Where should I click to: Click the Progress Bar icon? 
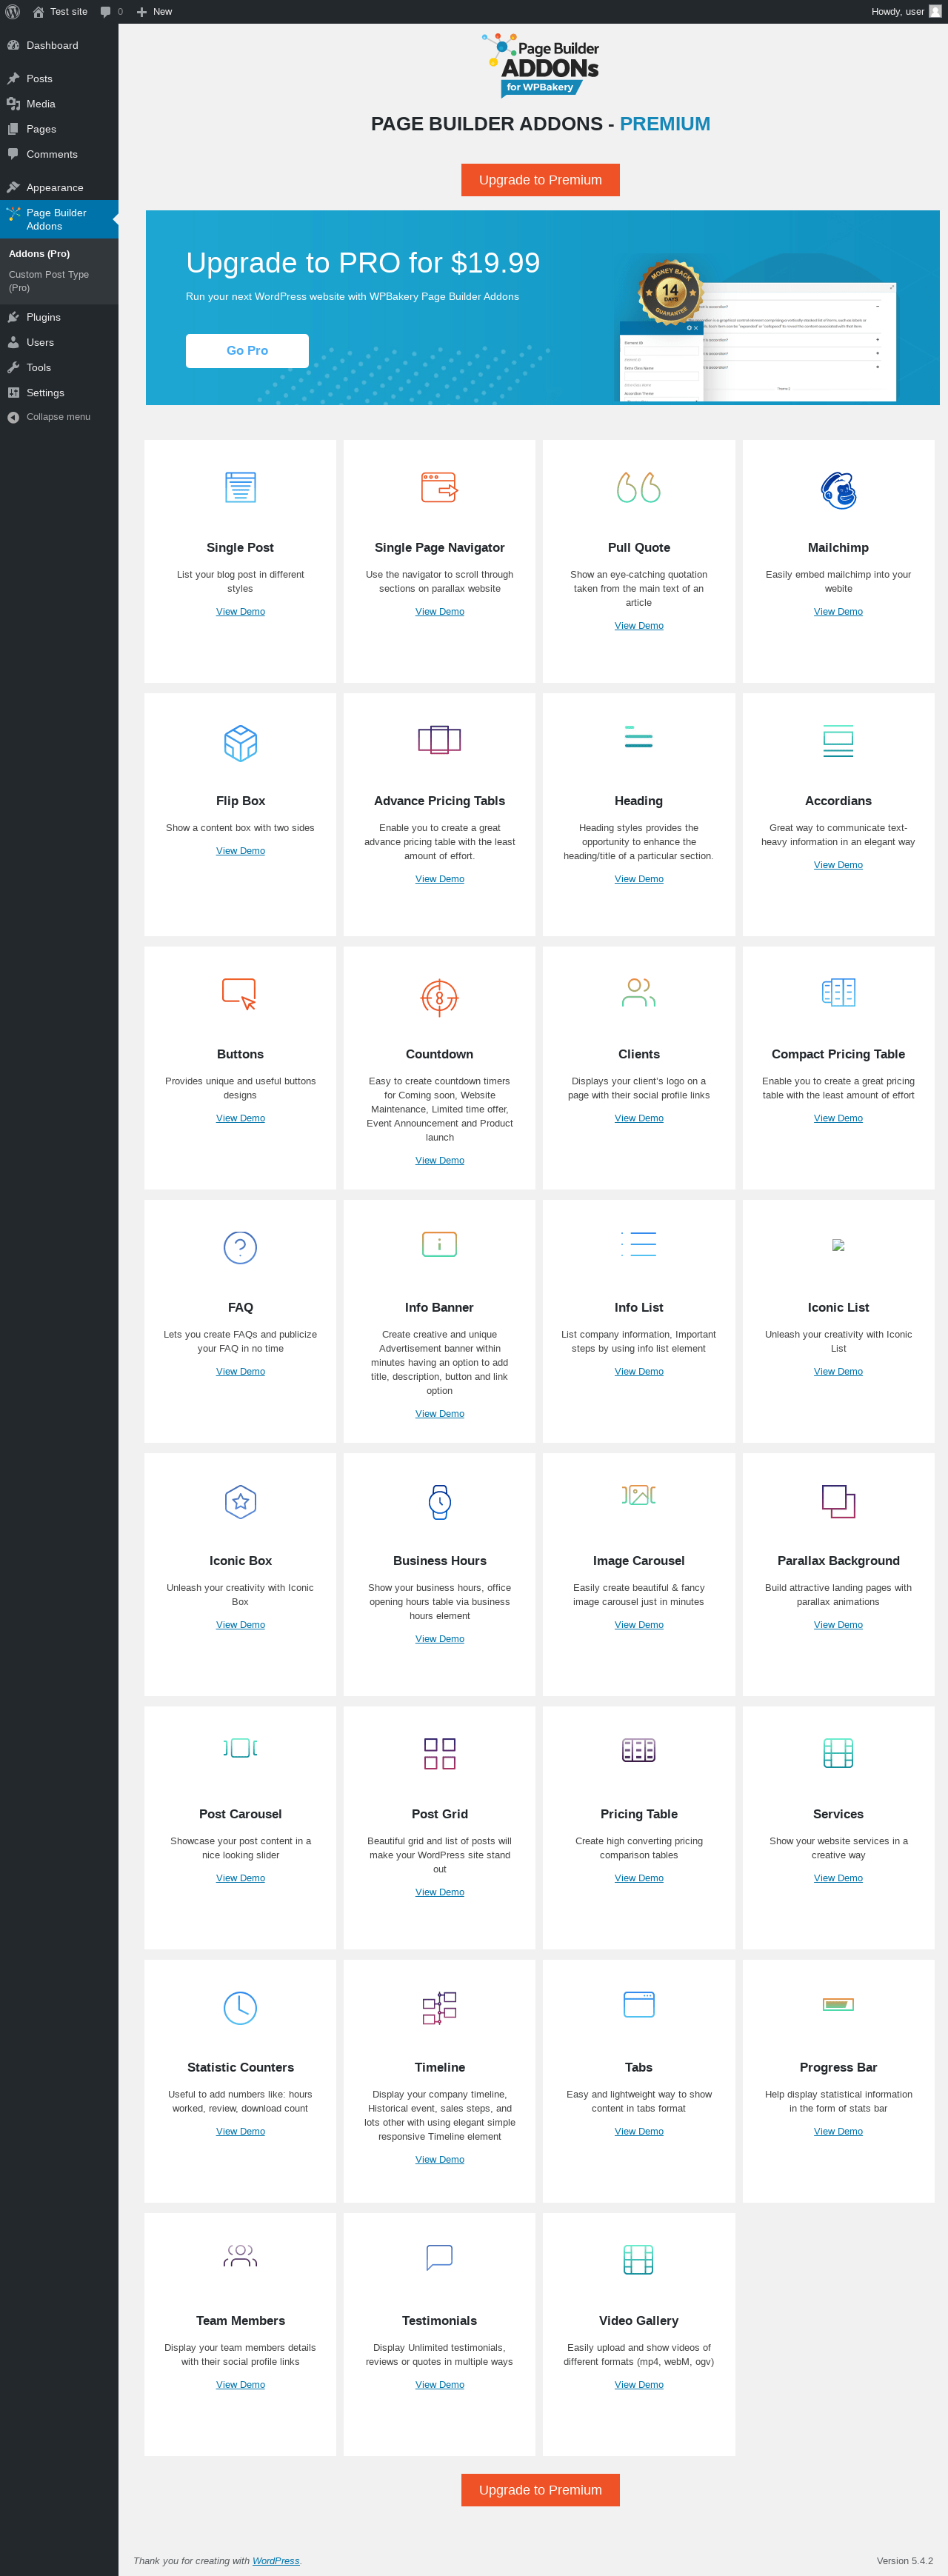pyautogui.click(x=838, y=2004)
